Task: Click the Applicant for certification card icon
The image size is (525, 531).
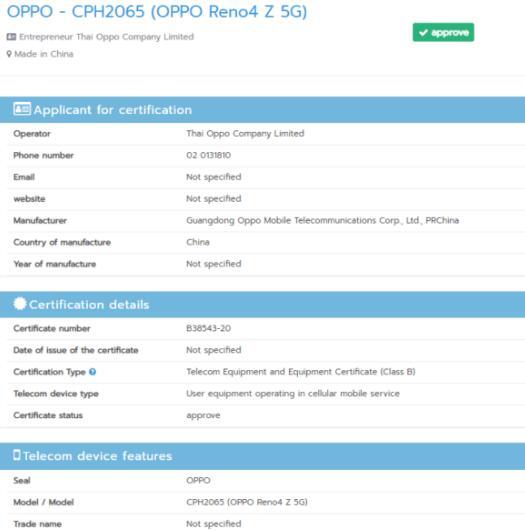Action: (x=22, y=109)
